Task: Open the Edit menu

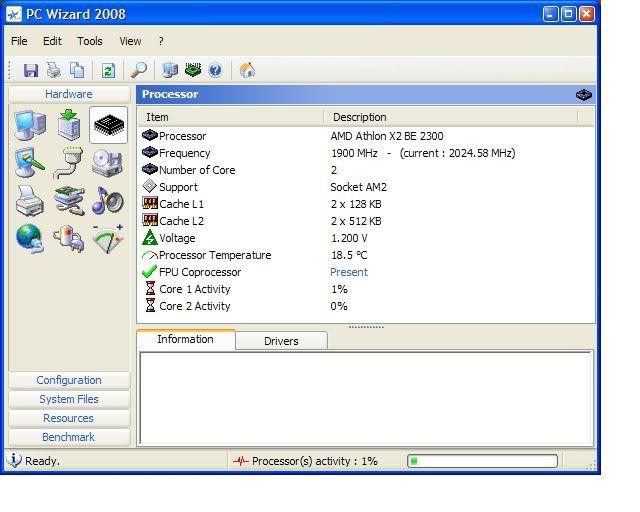Action: [52, 41]
